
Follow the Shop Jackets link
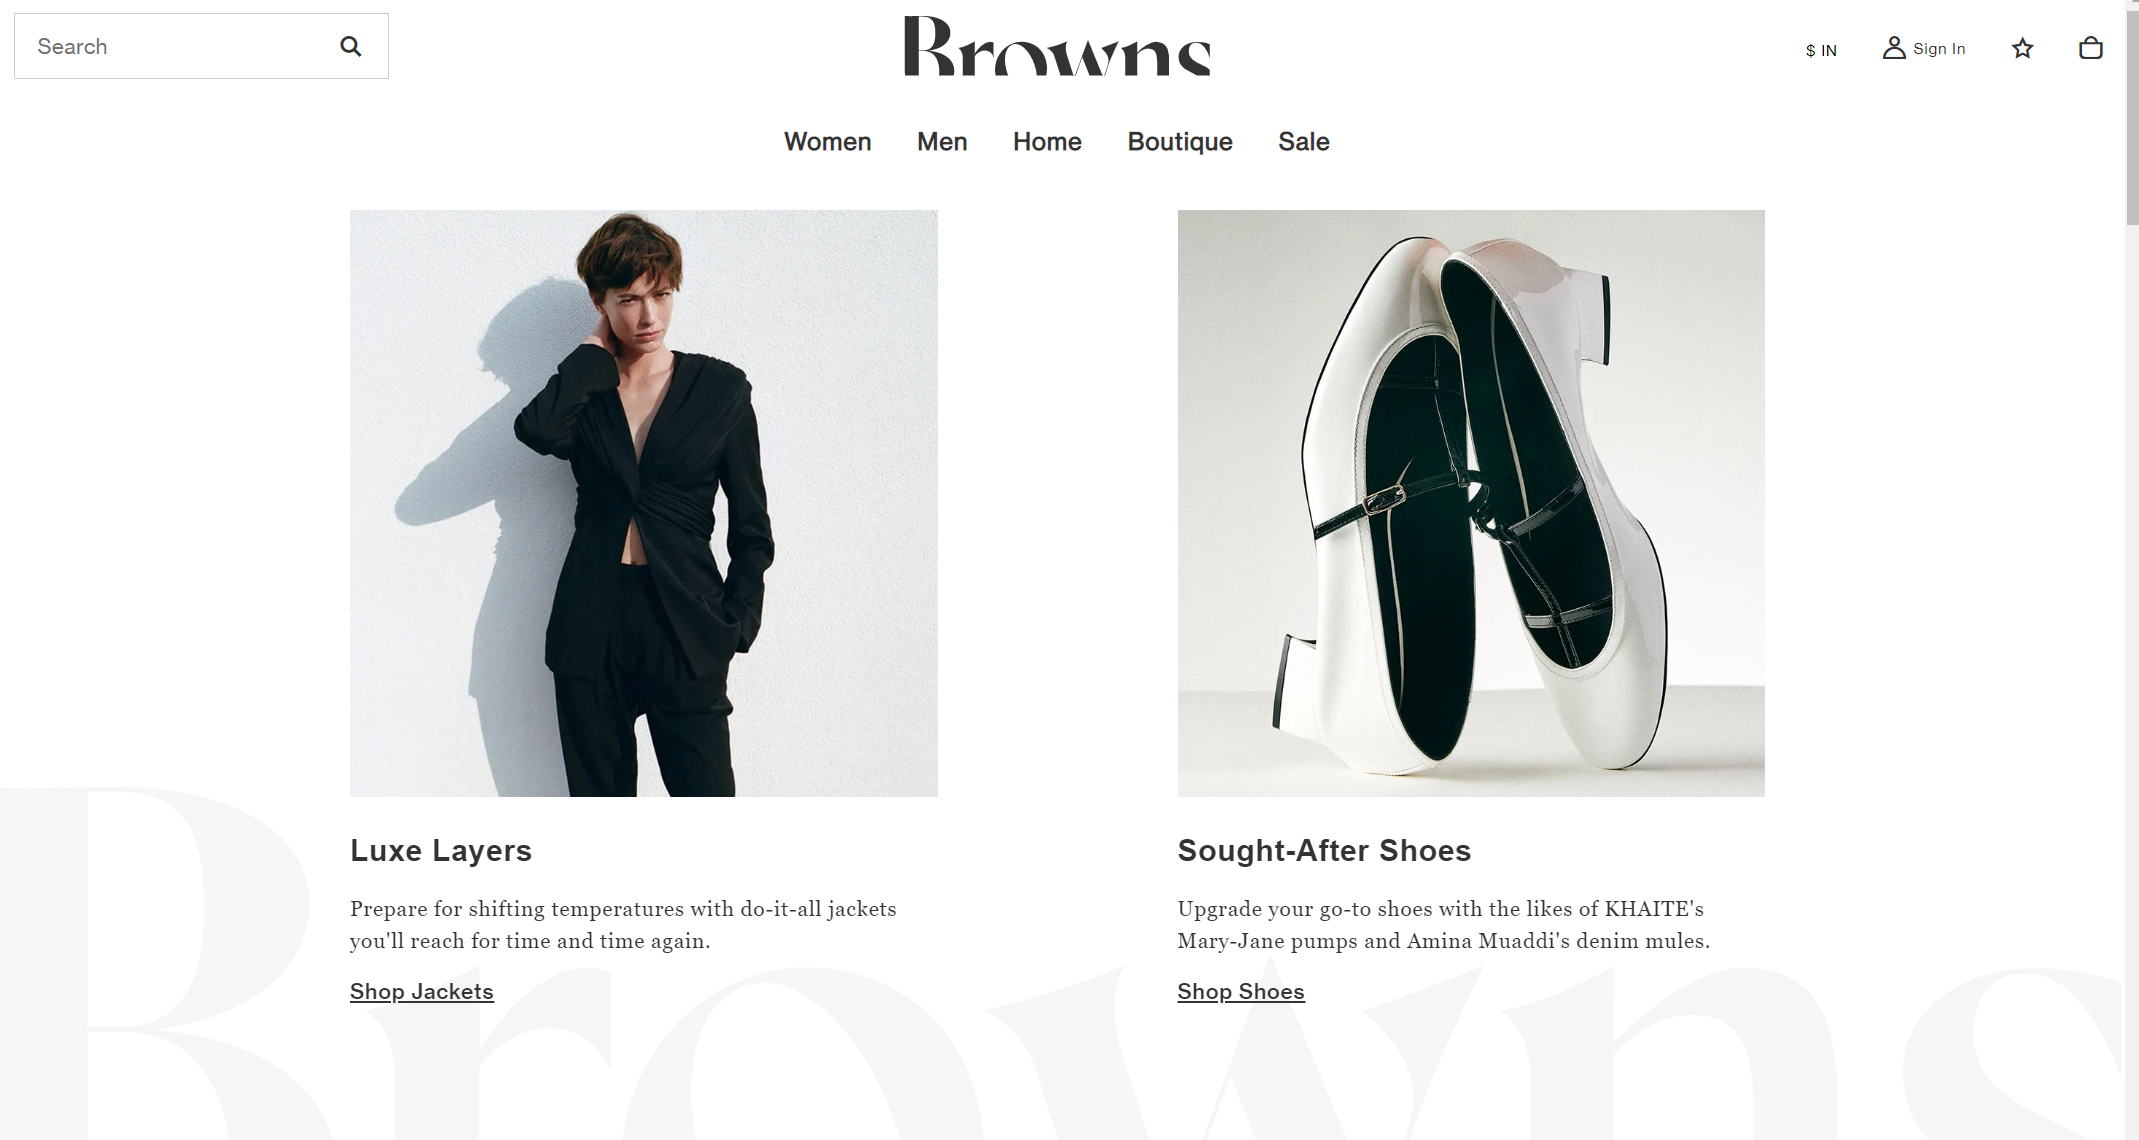coord(422,991)
